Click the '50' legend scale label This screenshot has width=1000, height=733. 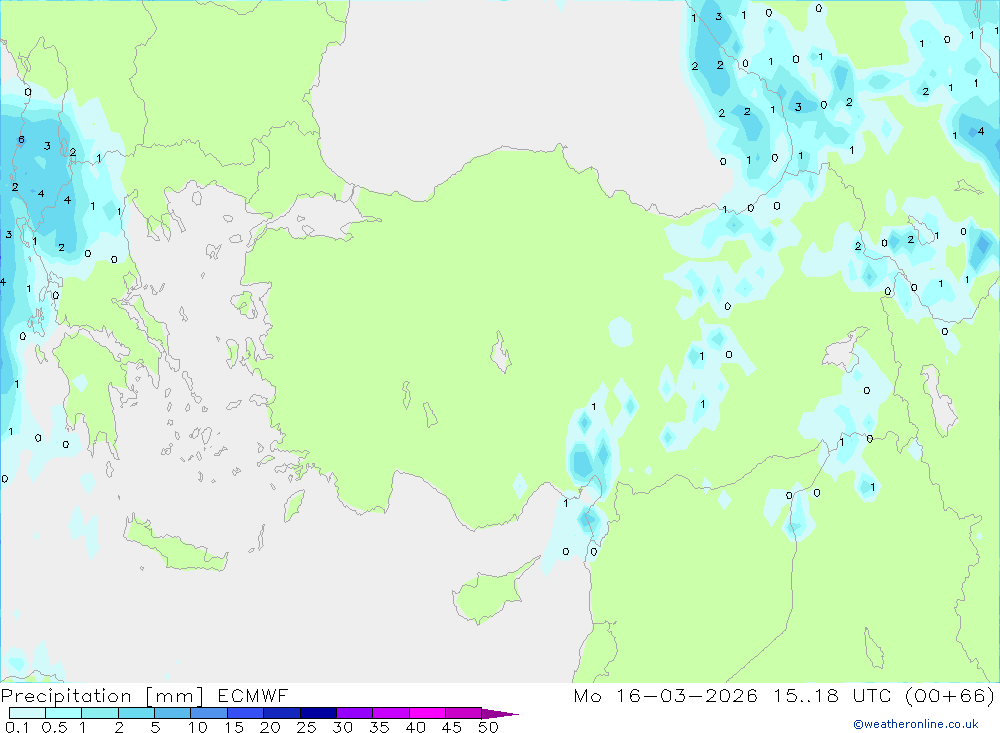click(x=488, y=727)
